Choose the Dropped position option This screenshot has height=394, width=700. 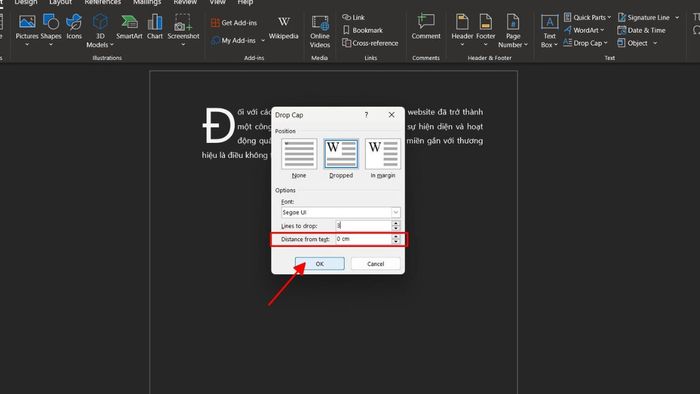(x=341, y=158)
